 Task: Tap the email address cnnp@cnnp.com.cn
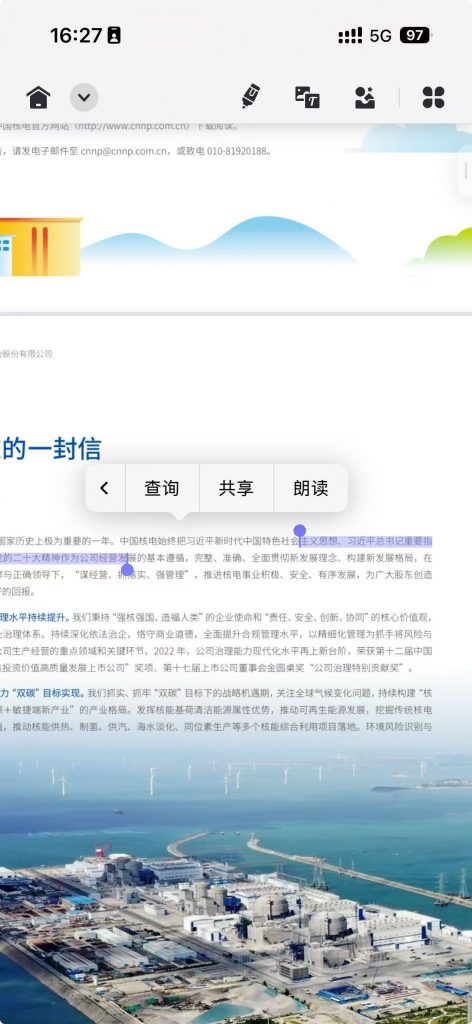point(123,151)
